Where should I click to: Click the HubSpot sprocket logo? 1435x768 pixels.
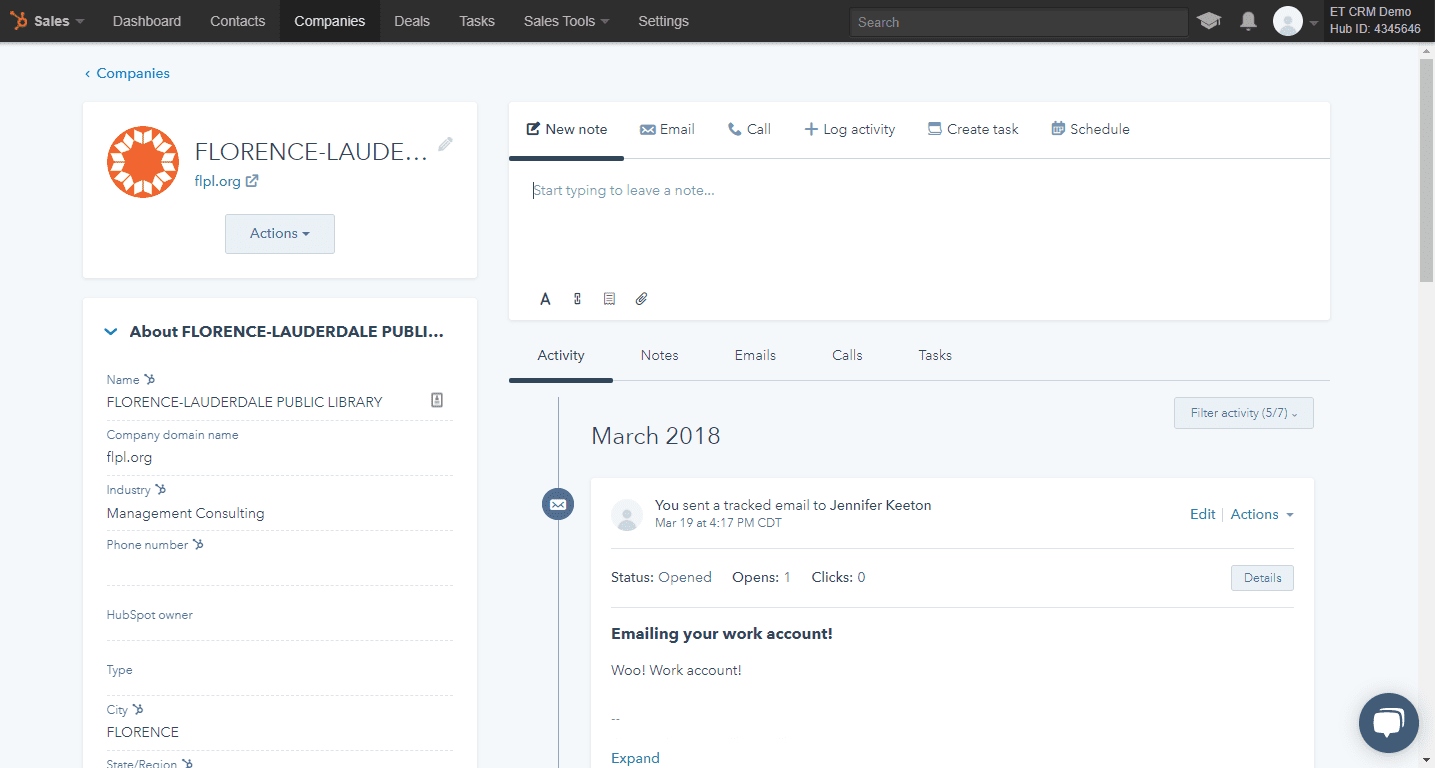pos(19,21)
